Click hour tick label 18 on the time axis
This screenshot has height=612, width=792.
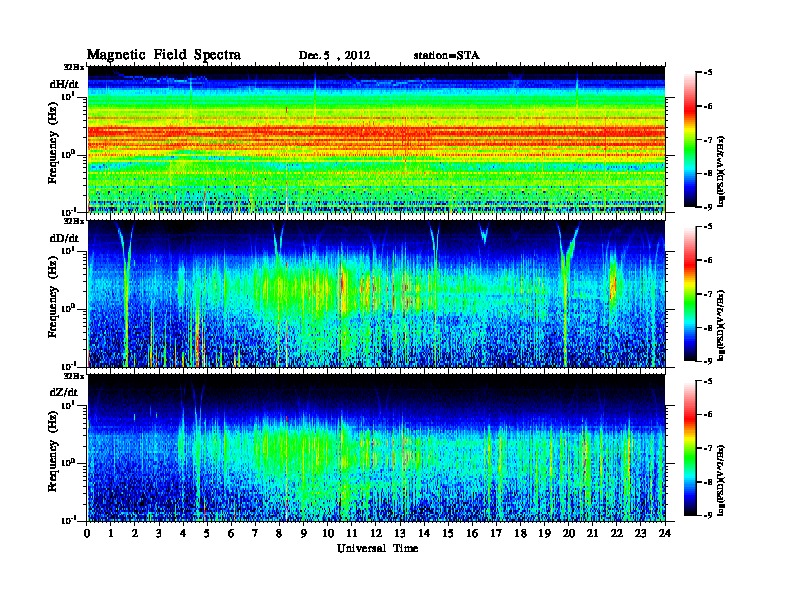(x=520, y=533)
